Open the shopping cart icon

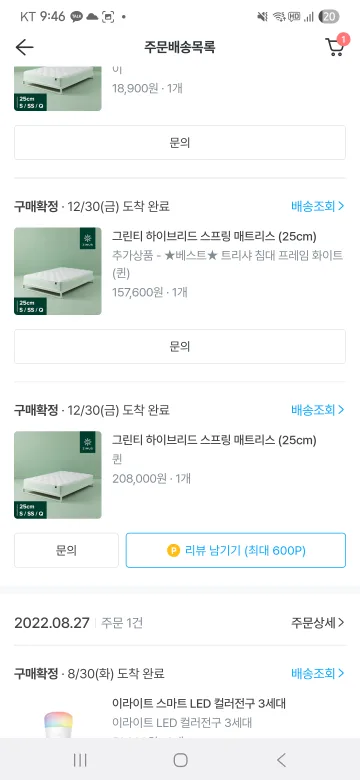pos(335,47)
